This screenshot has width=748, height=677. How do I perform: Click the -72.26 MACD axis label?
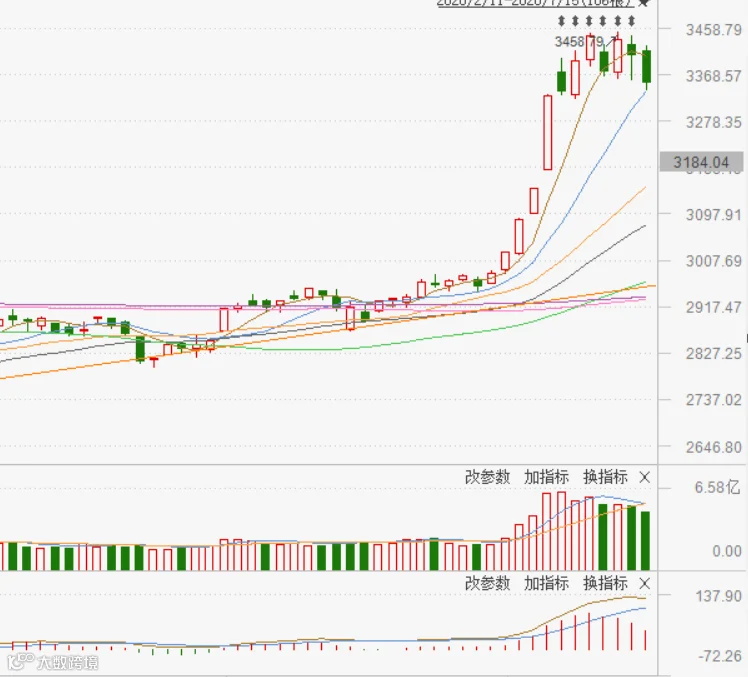719,656
